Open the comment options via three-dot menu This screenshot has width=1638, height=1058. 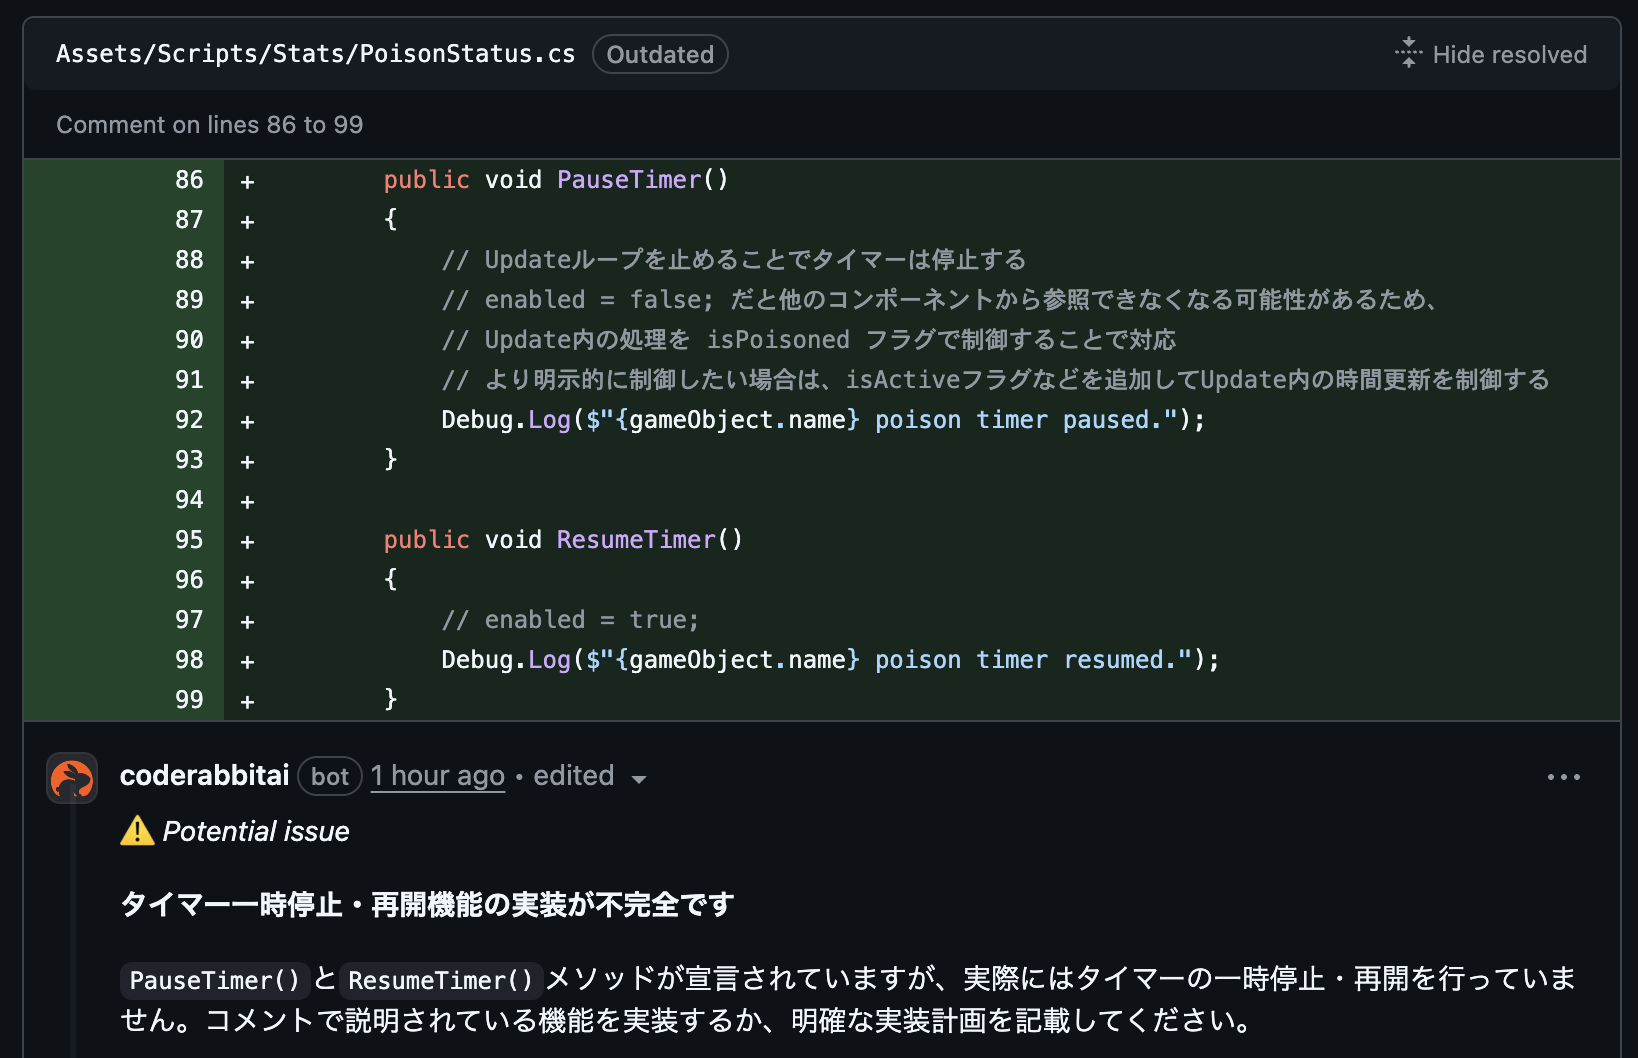click(x=1563, y=776)
